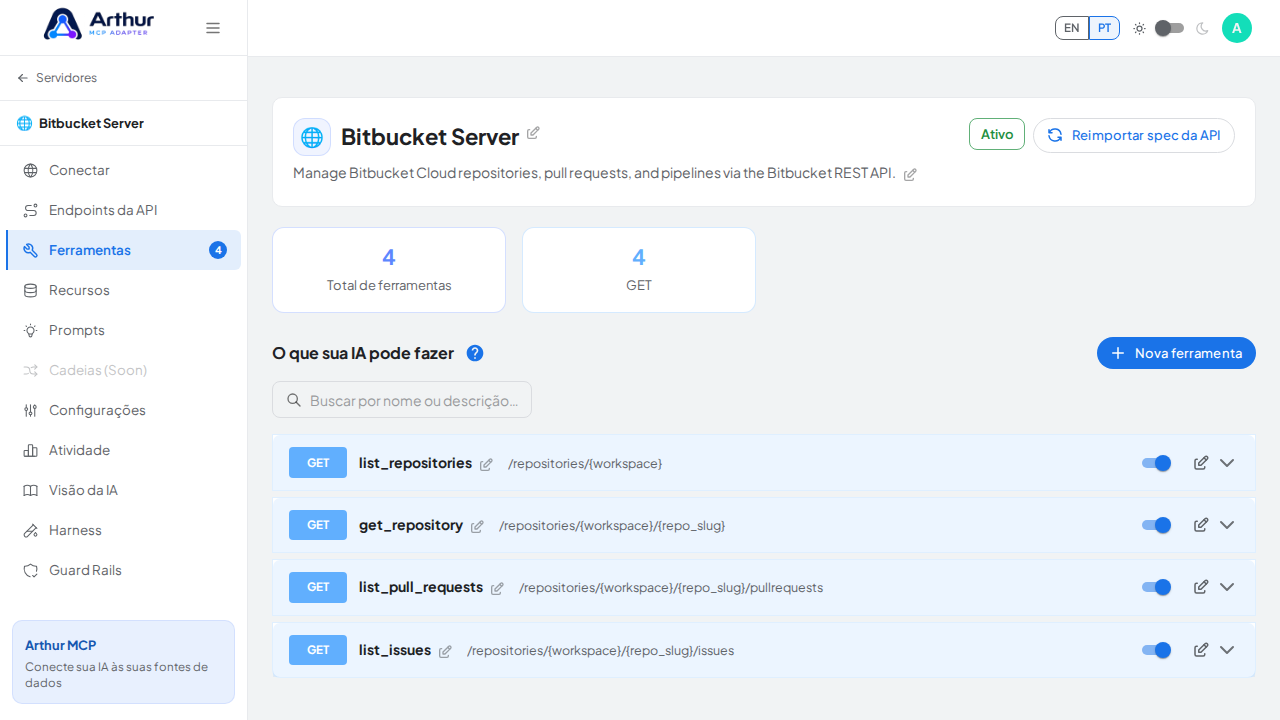Disable the list_issues tool toggle
This screenshot has height=720, width=1280.
pyautogui.click(x=1156, y=650)
